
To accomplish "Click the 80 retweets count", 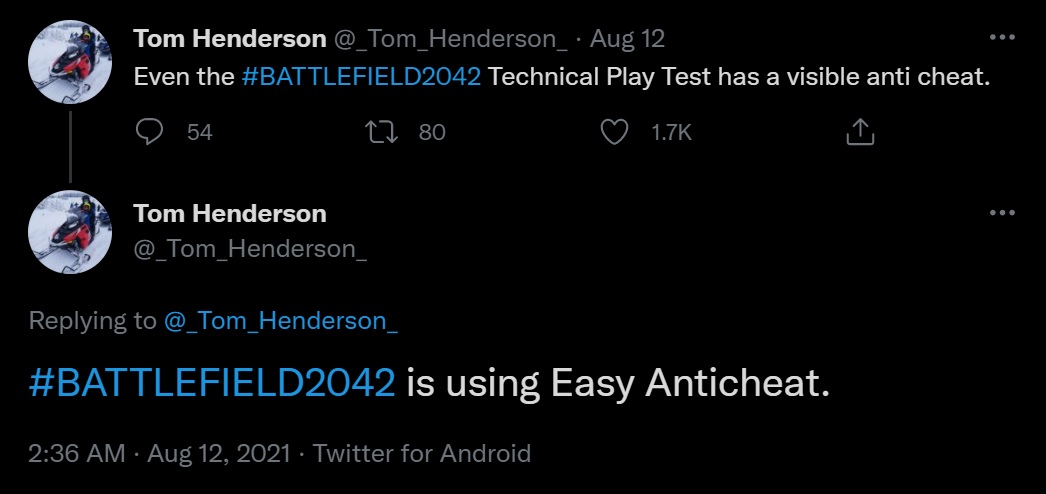I will click(x=432, y=132).
